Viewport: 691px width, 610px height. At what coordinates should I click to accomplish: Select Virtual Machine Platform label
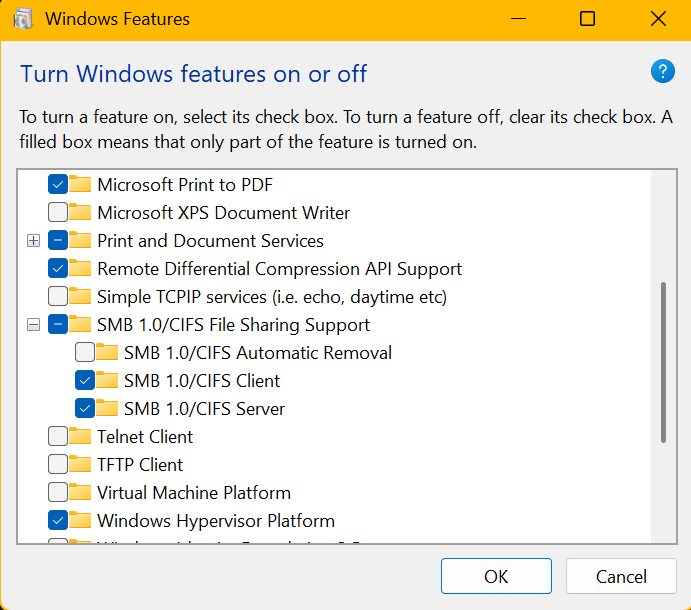(x=194, y=493)
